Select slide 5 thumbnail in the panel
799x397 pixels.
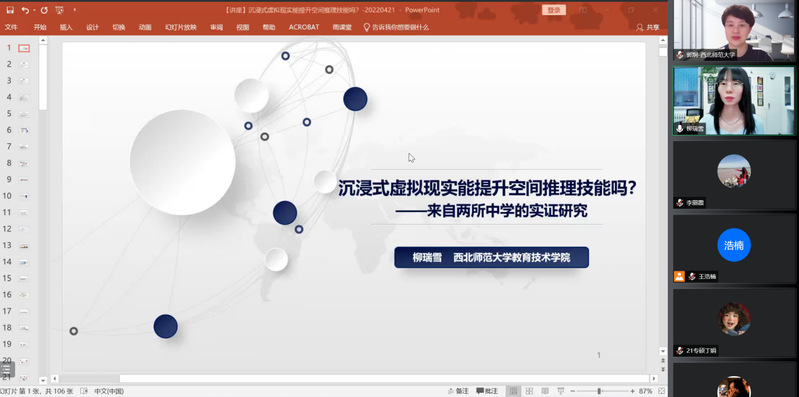click(x=24, y=114)
